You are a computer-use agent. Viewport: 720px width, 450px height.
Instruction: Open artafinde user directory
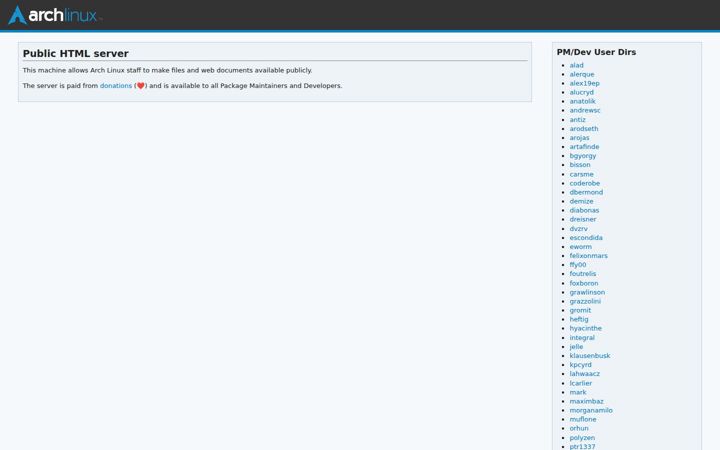[x=584, y=147]
